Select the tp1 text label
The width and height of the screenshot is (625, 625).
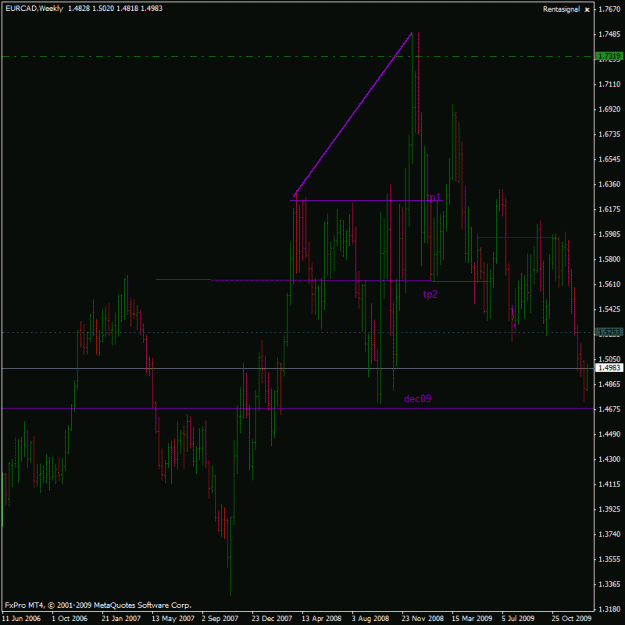(433, 197)
